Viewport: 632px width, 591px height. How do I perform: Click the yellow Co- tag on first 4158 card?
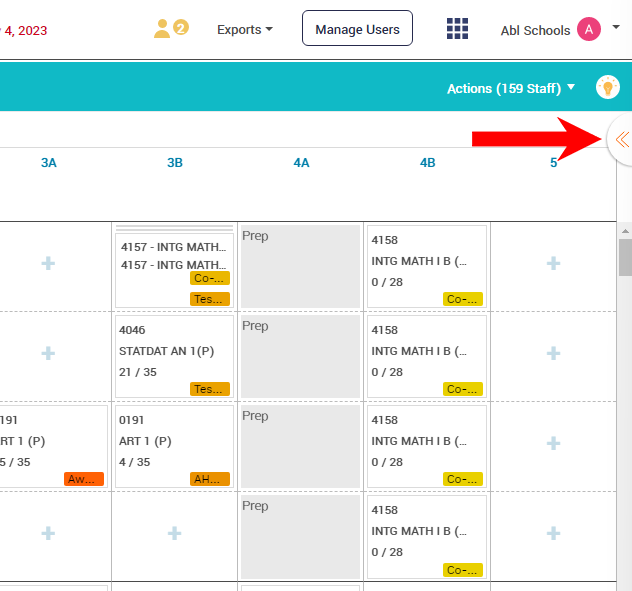[x=463, y=299]
